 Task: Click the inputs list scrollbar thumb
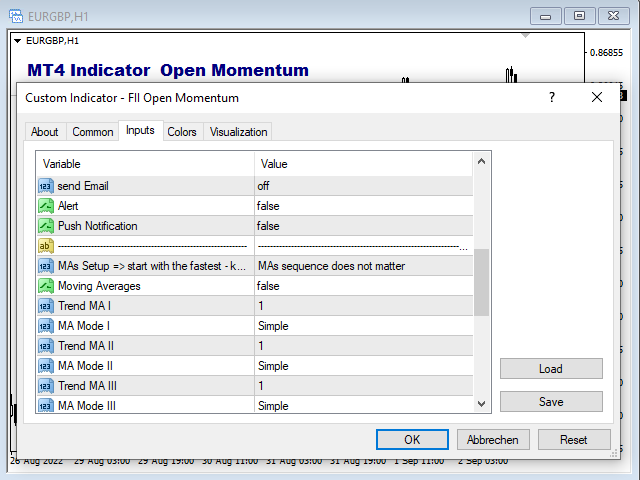(482, 282)
